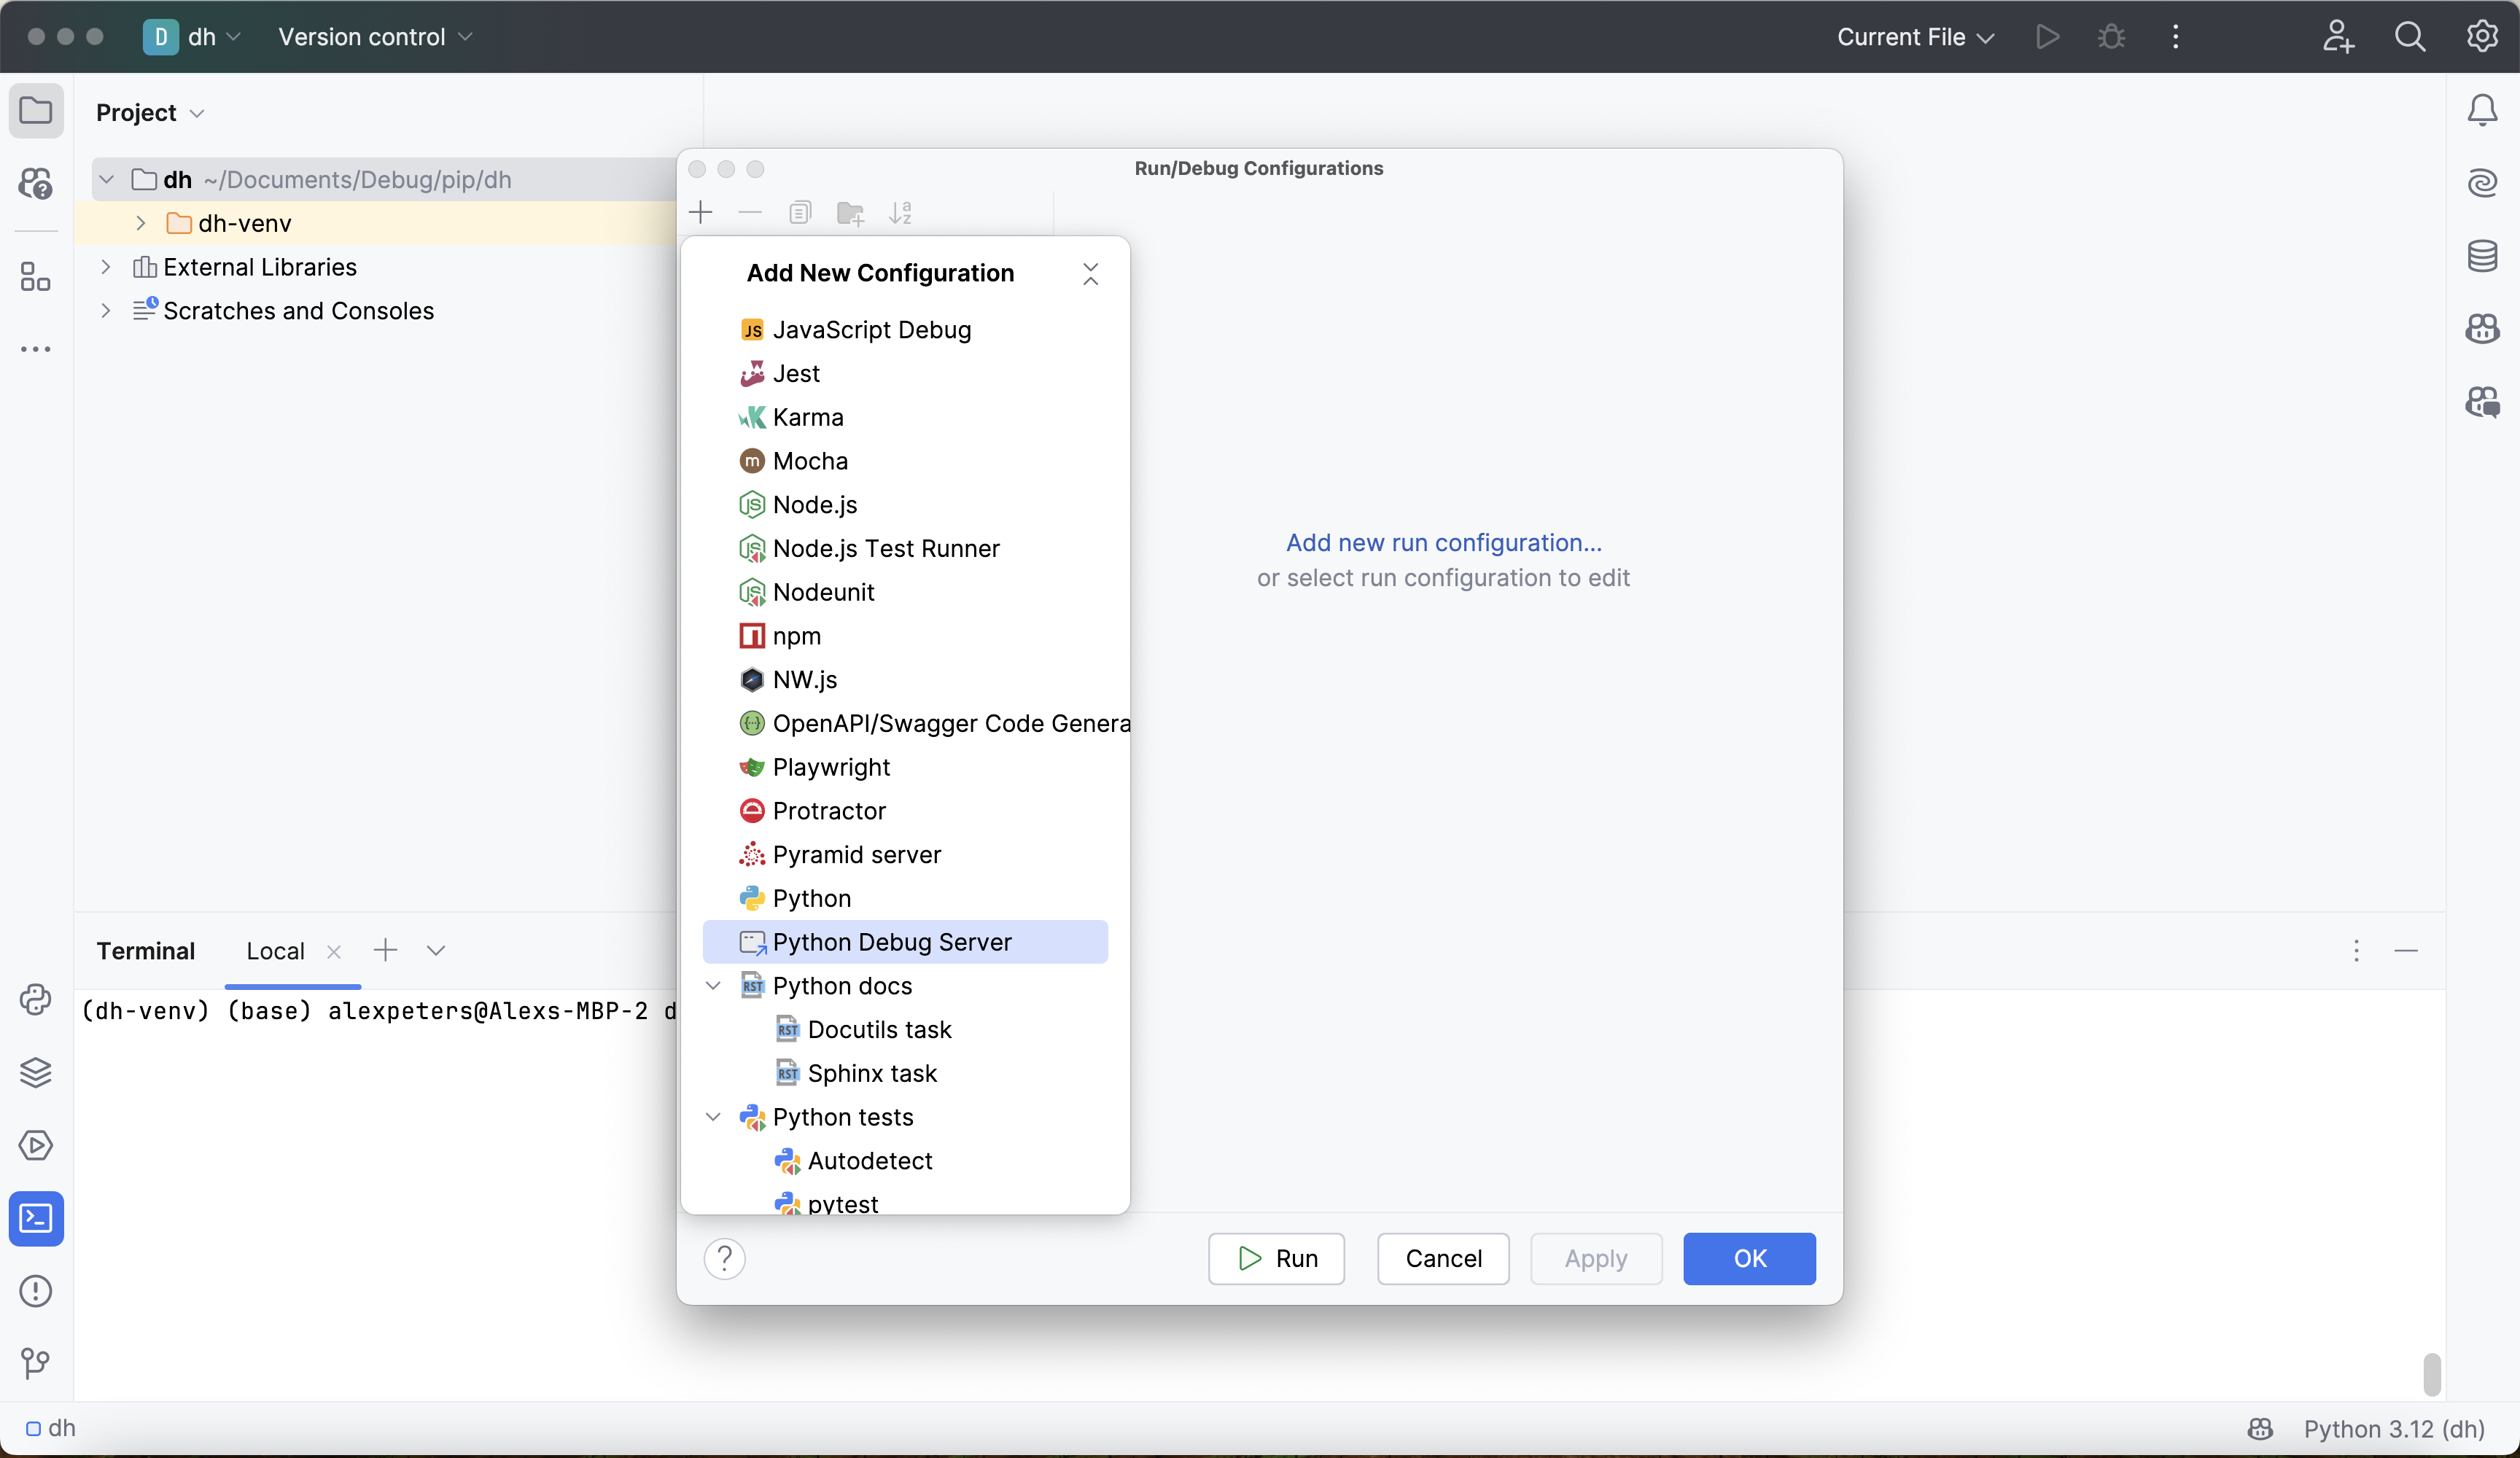Select the Local terminal tab
Image resolution: width=2520 pixels, height=1458 pixels.
275,951
